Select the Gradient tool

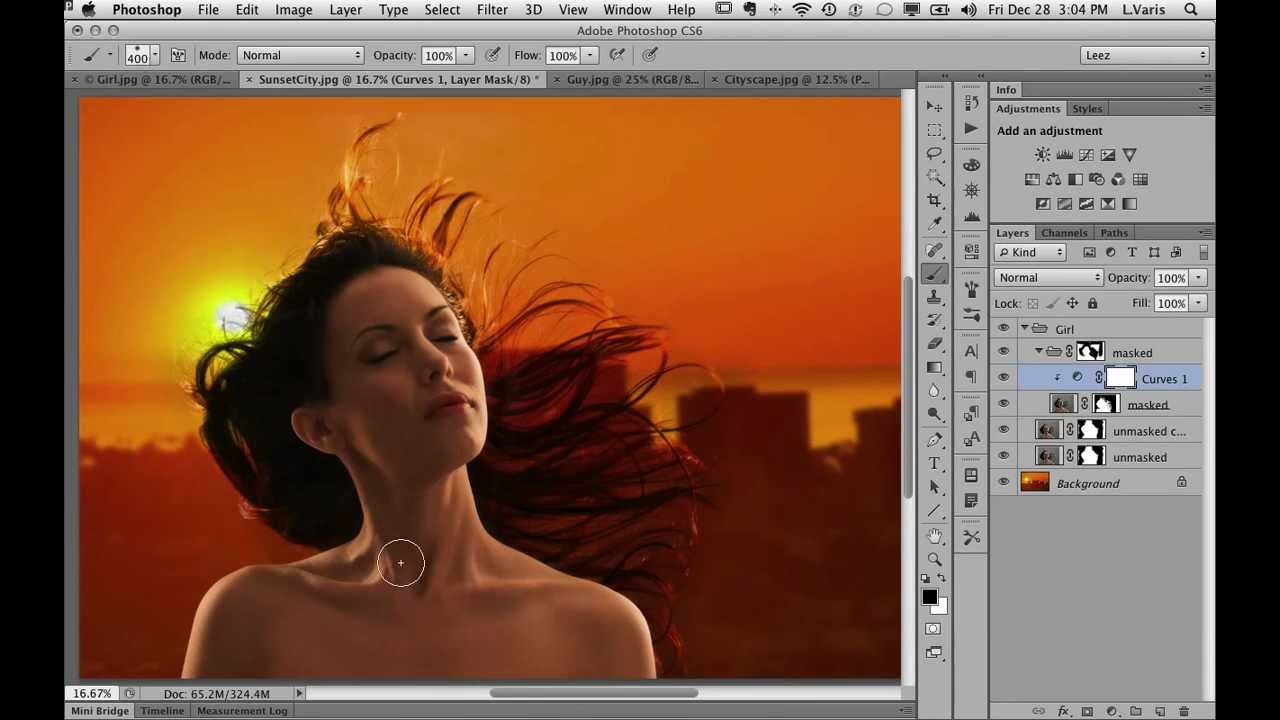pyautogui.click(x=934, y=367)
